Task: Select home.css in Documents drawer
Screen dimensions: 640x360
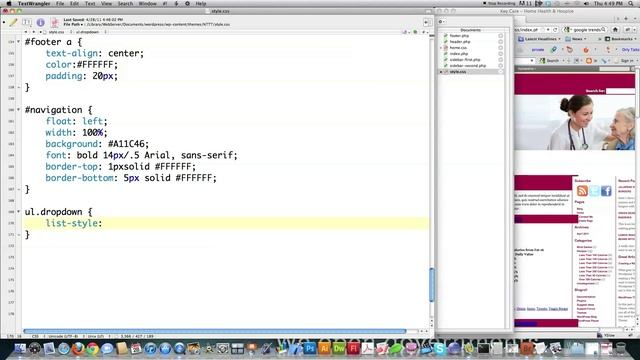Action: tap(458, 48)
